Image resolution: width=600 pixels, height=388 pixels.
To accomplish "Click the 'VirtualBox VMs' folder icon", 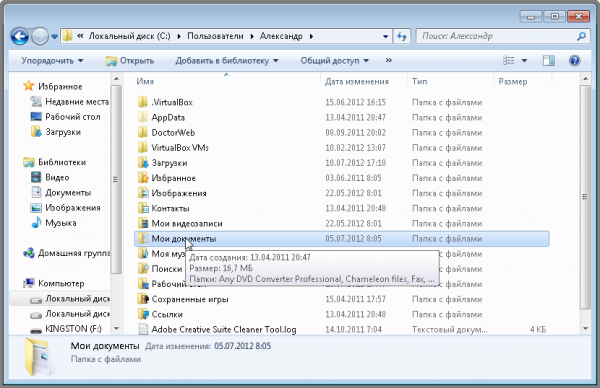I will pos(143,147).
